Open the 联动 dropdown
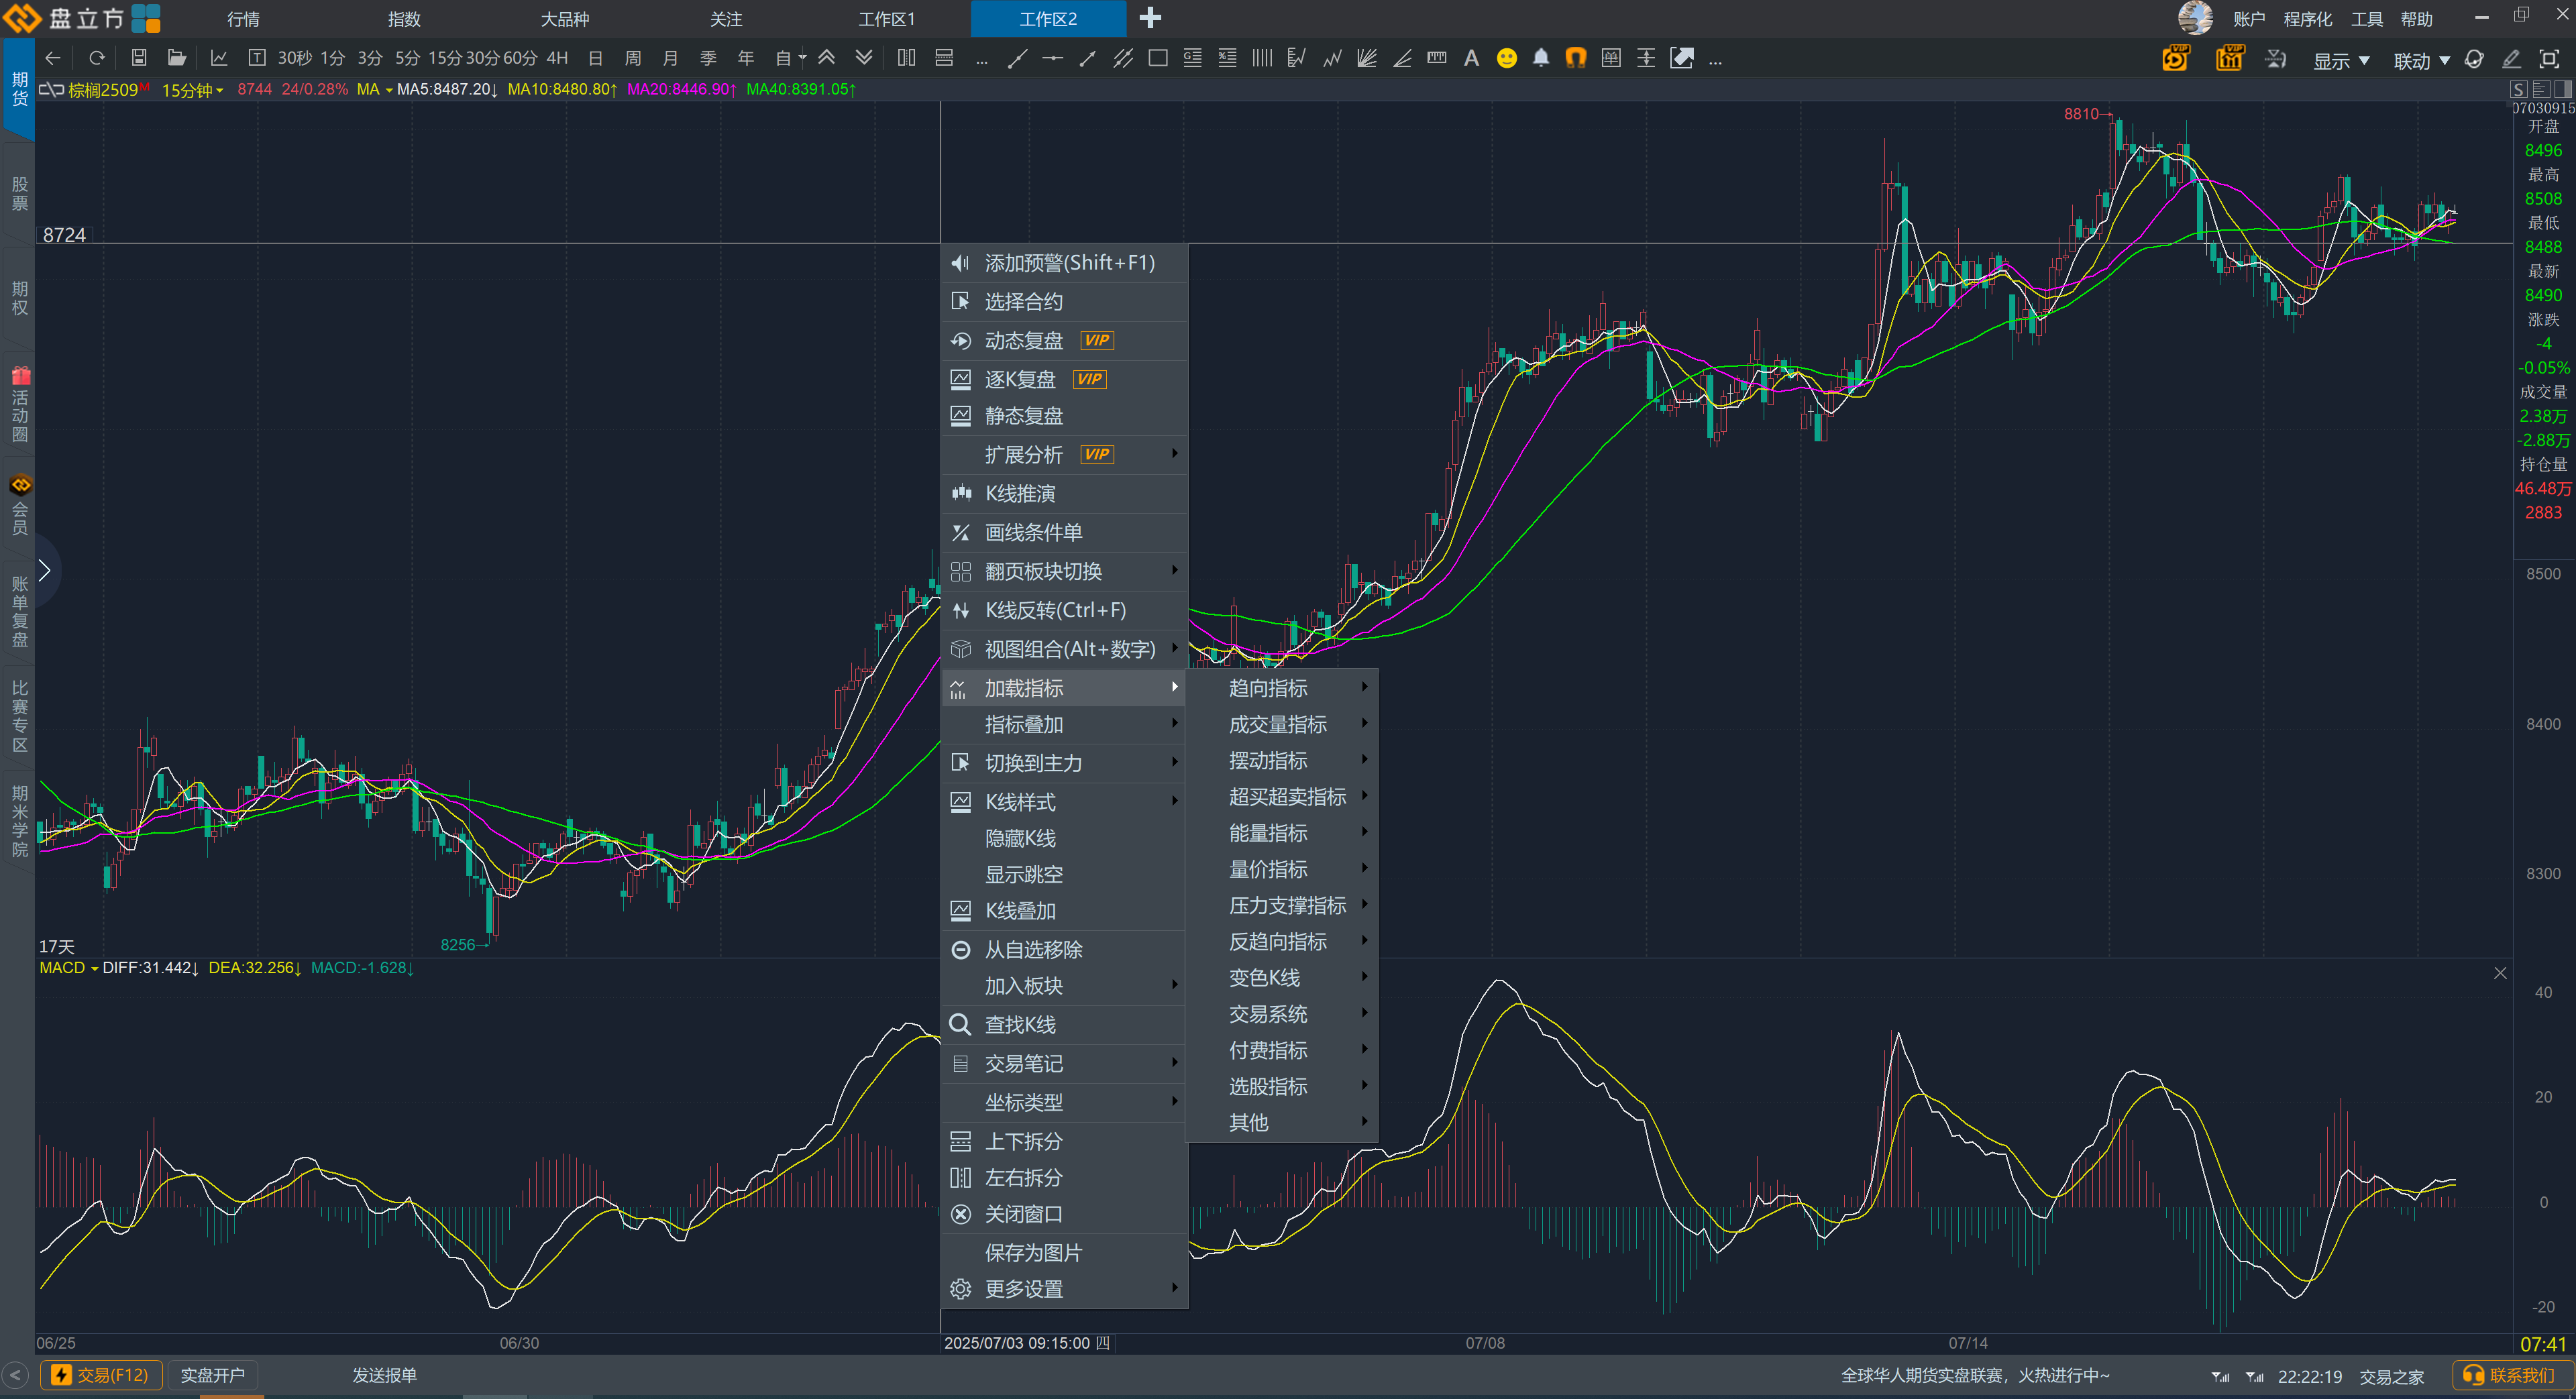 point(2421,60)
